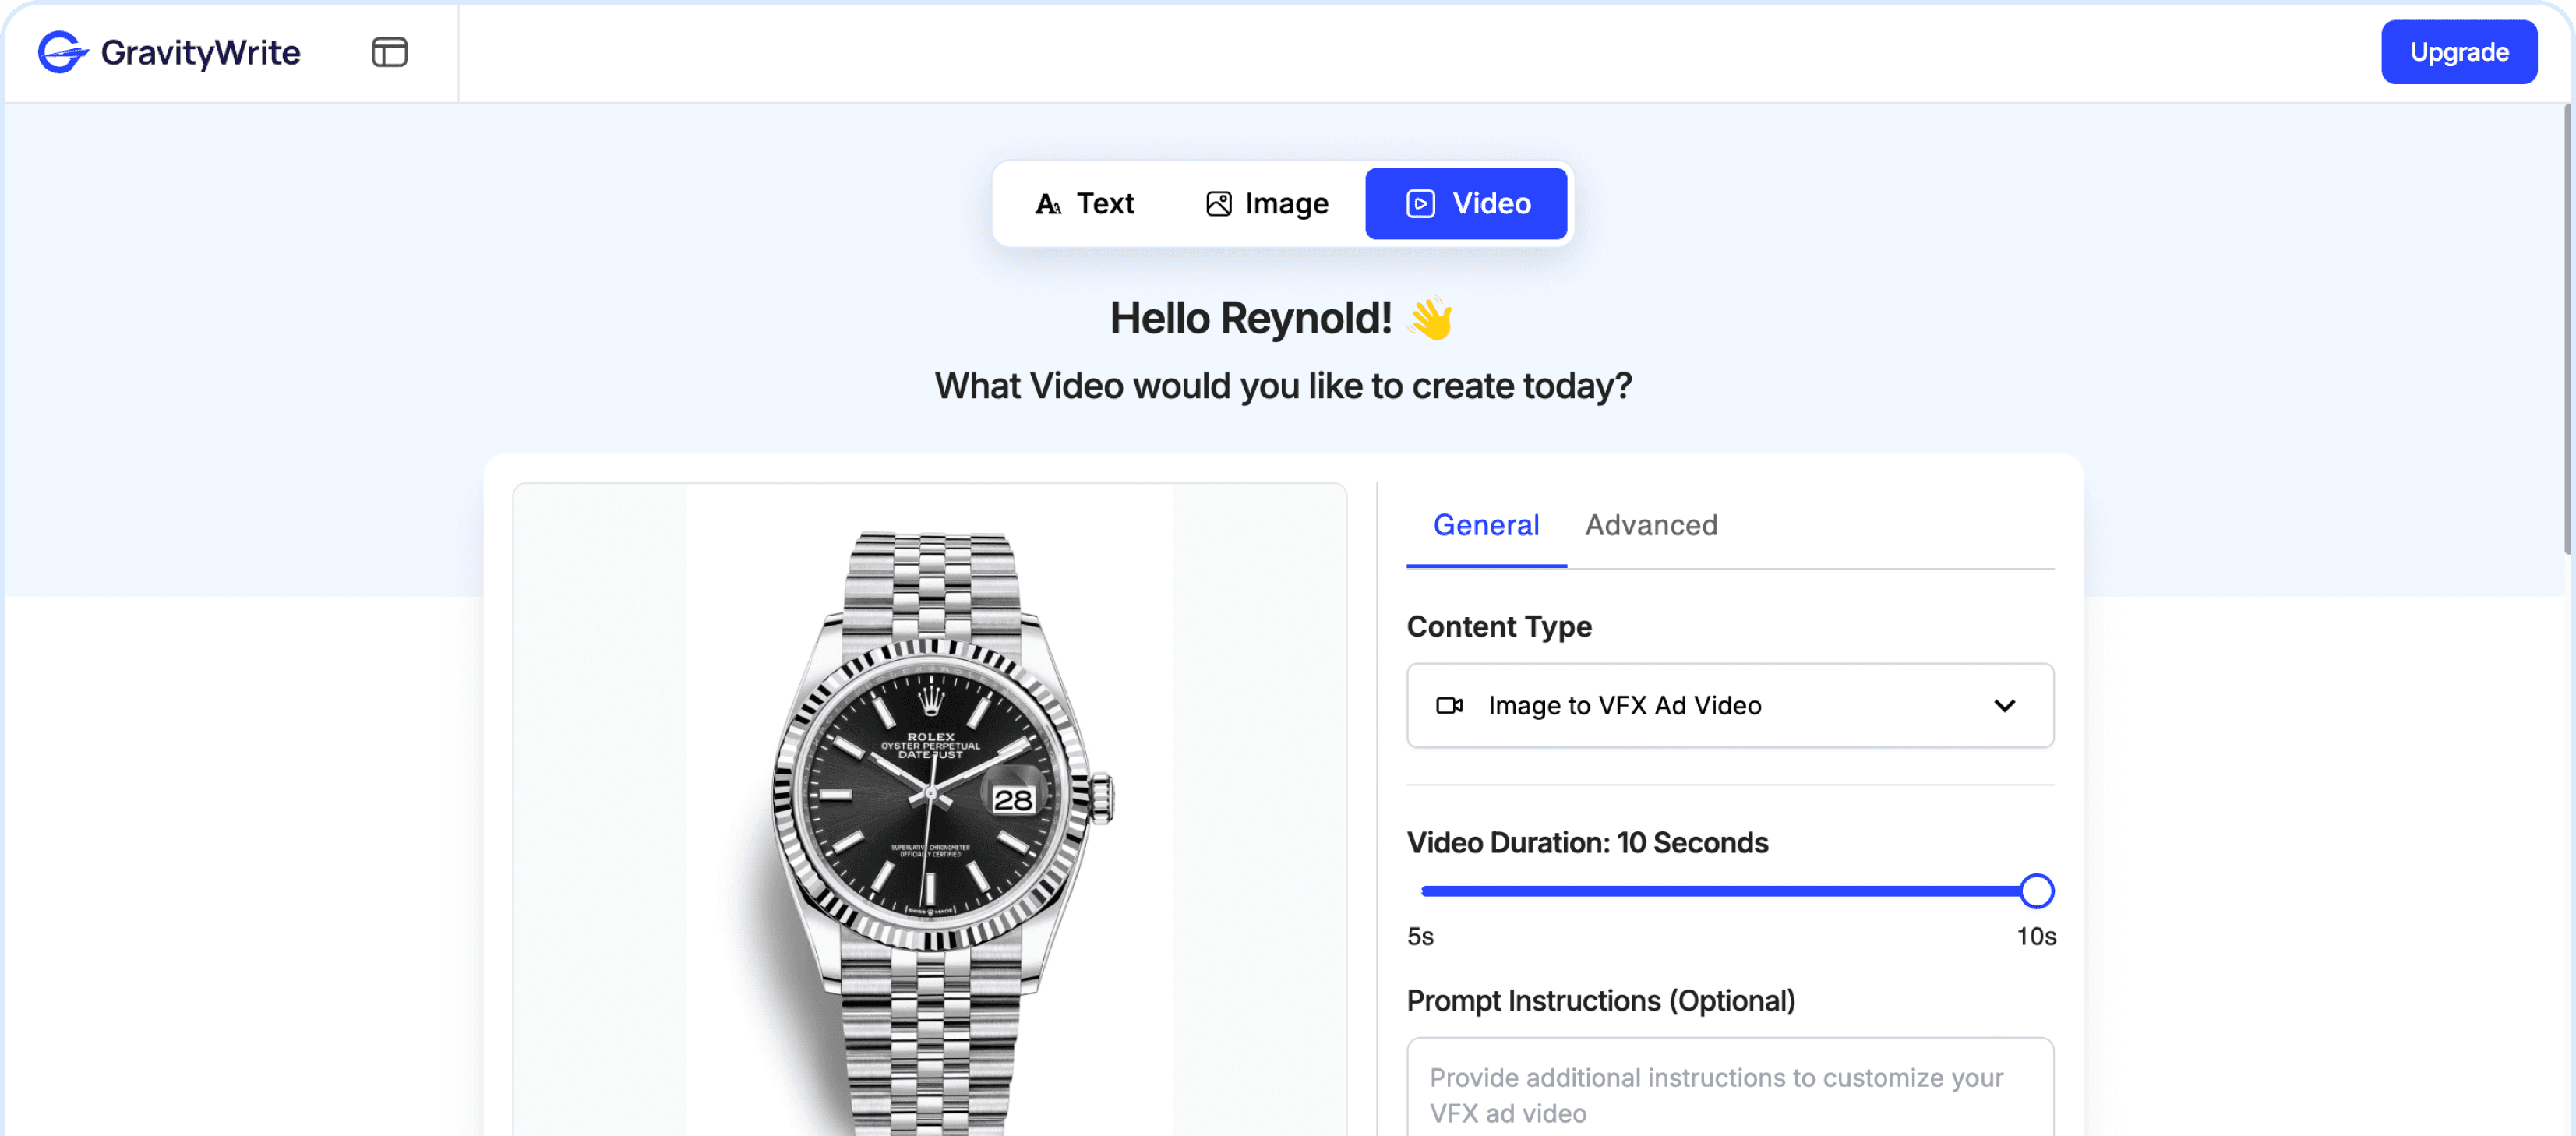Click the GravityWrite logo icon
2576x1136 pixels.
pyautogui.click(x=62, y=52)
